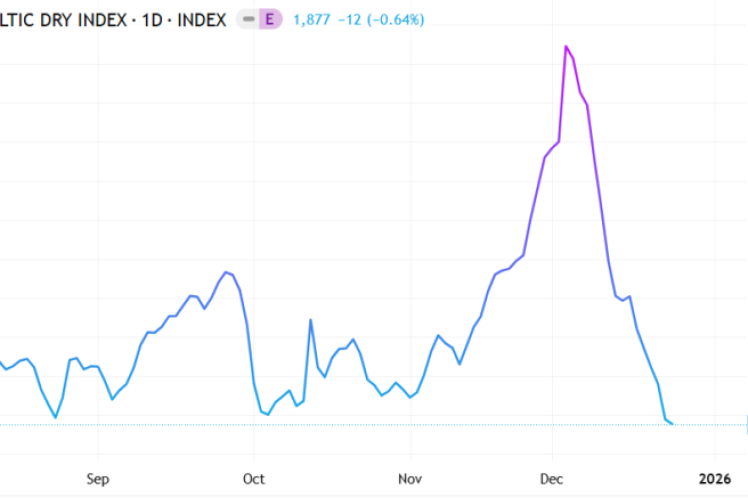Click the gray dash market status icon
The width and height of the screenshot is (748, 498).
pyautogui.click(x=248, y=19)
